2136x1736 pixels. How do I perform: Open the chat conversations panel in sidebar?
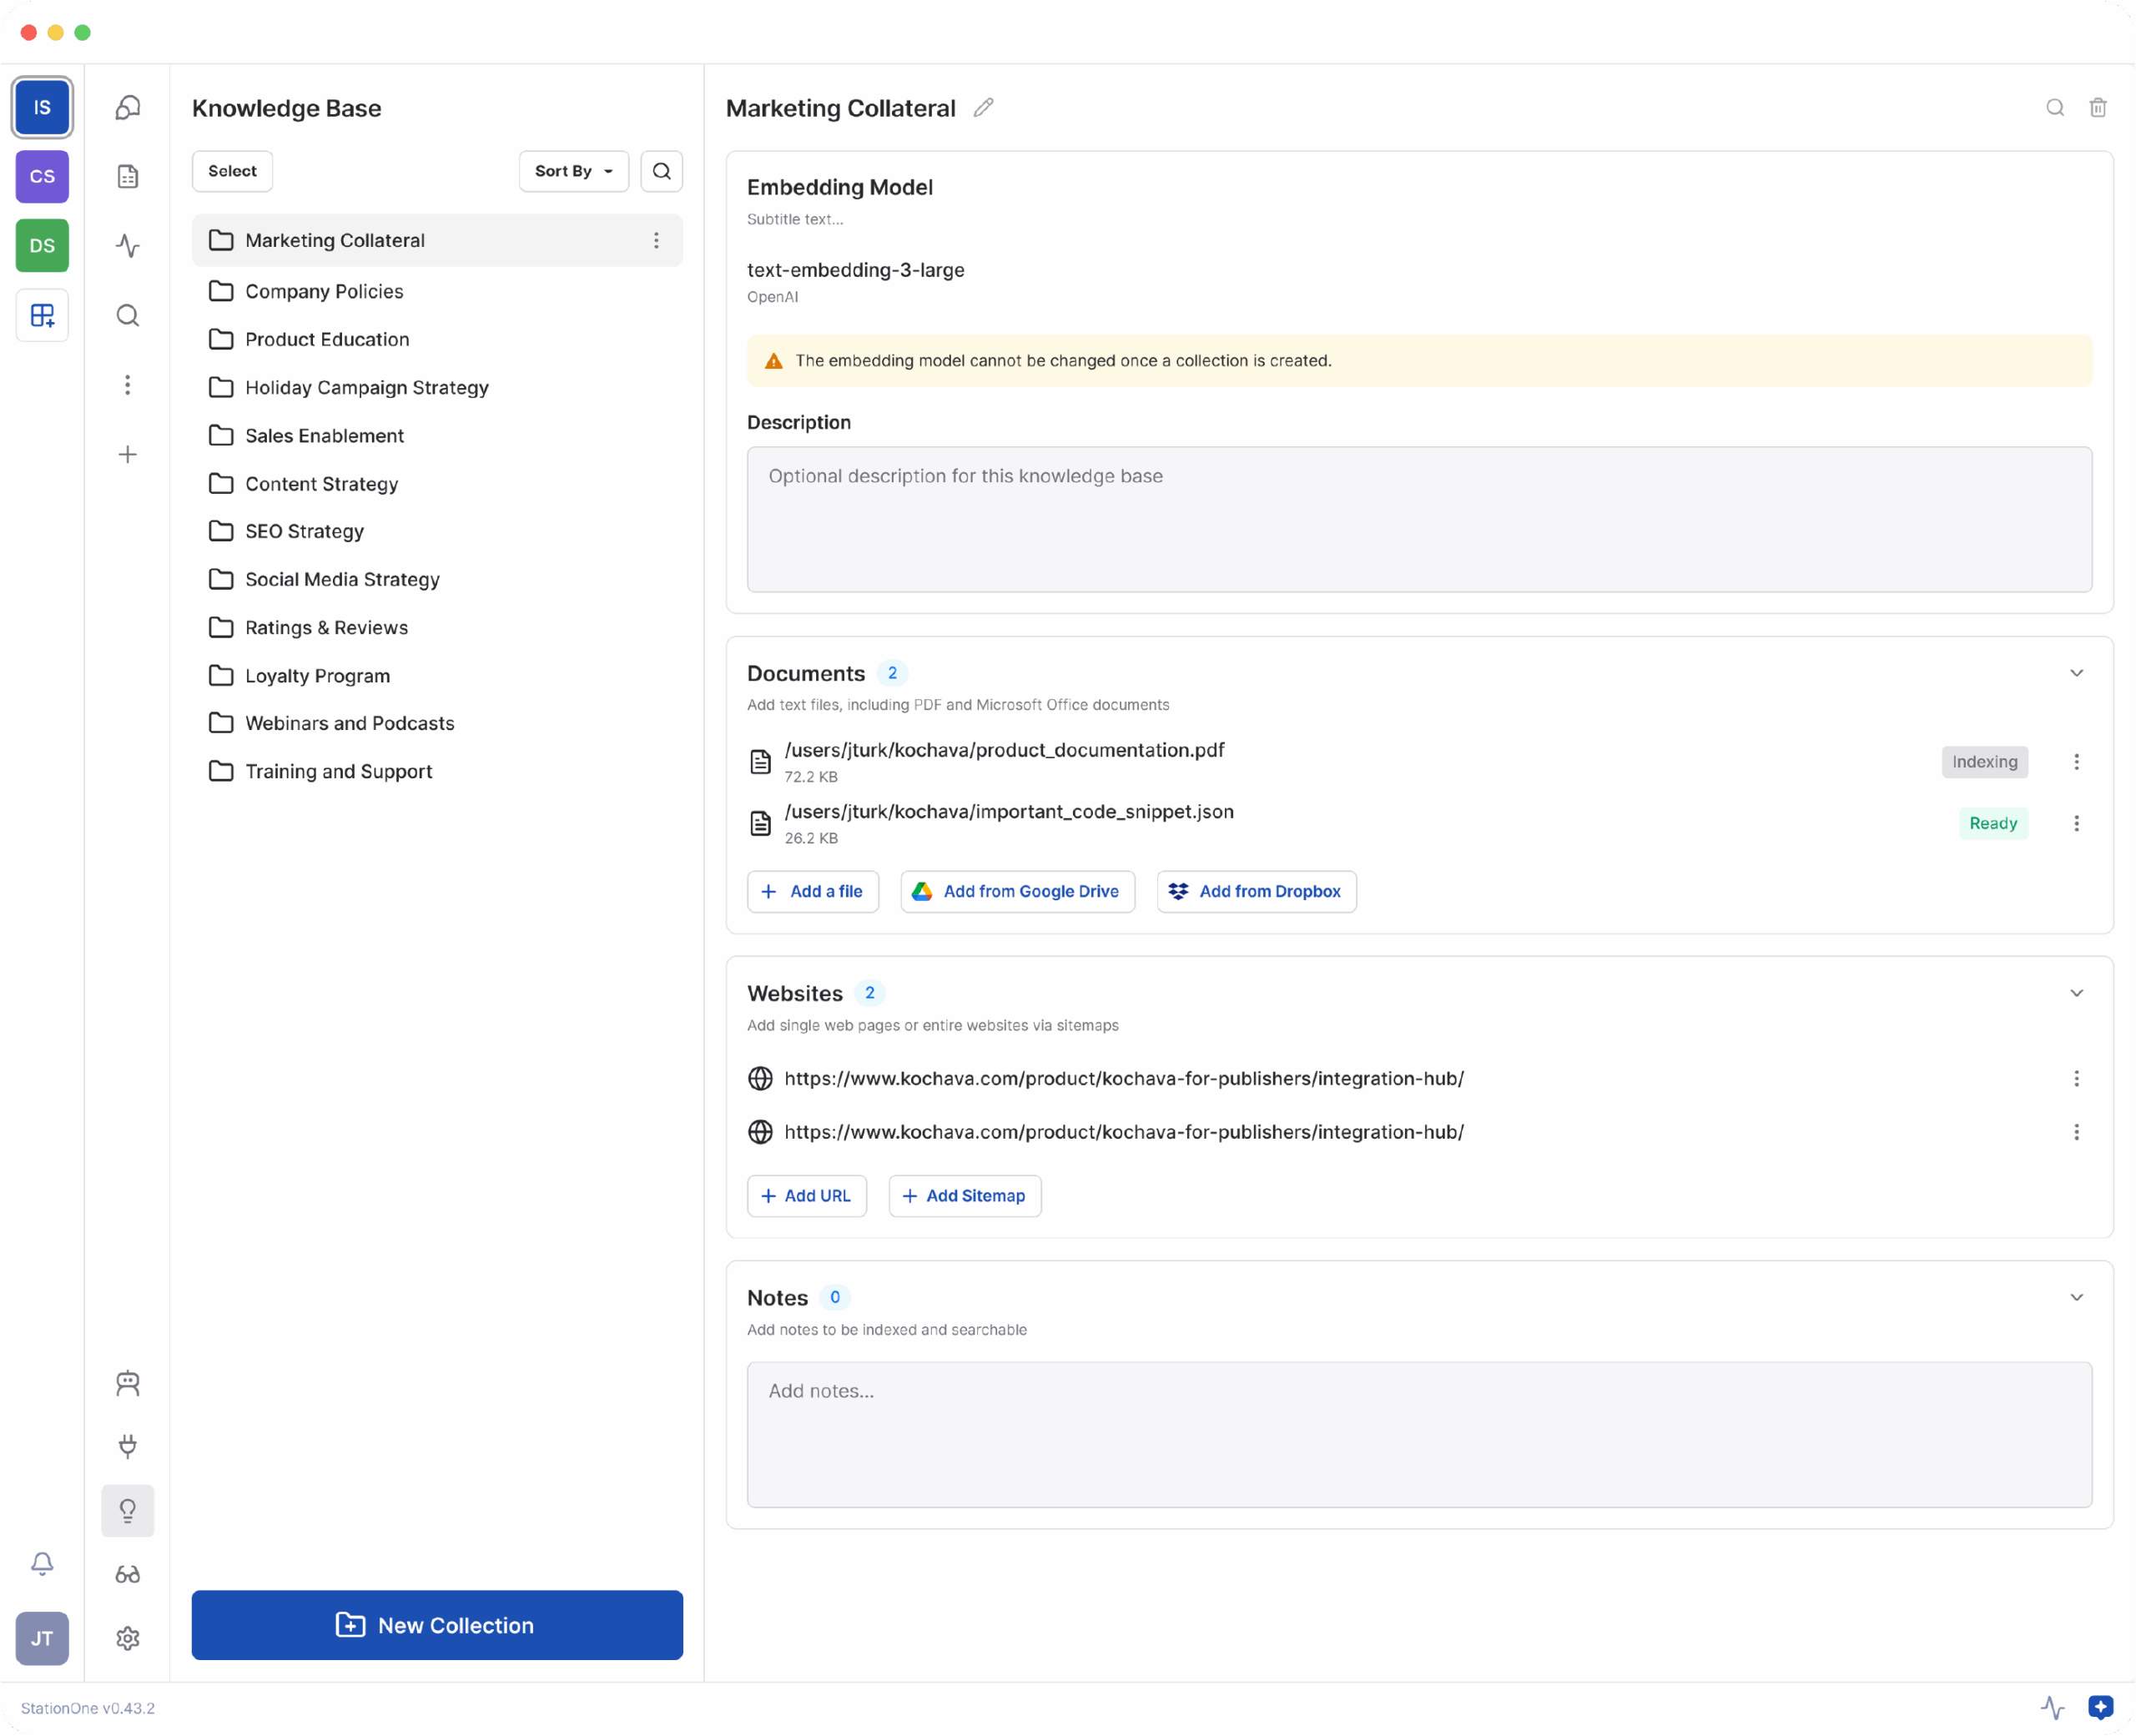click(128, 107)
